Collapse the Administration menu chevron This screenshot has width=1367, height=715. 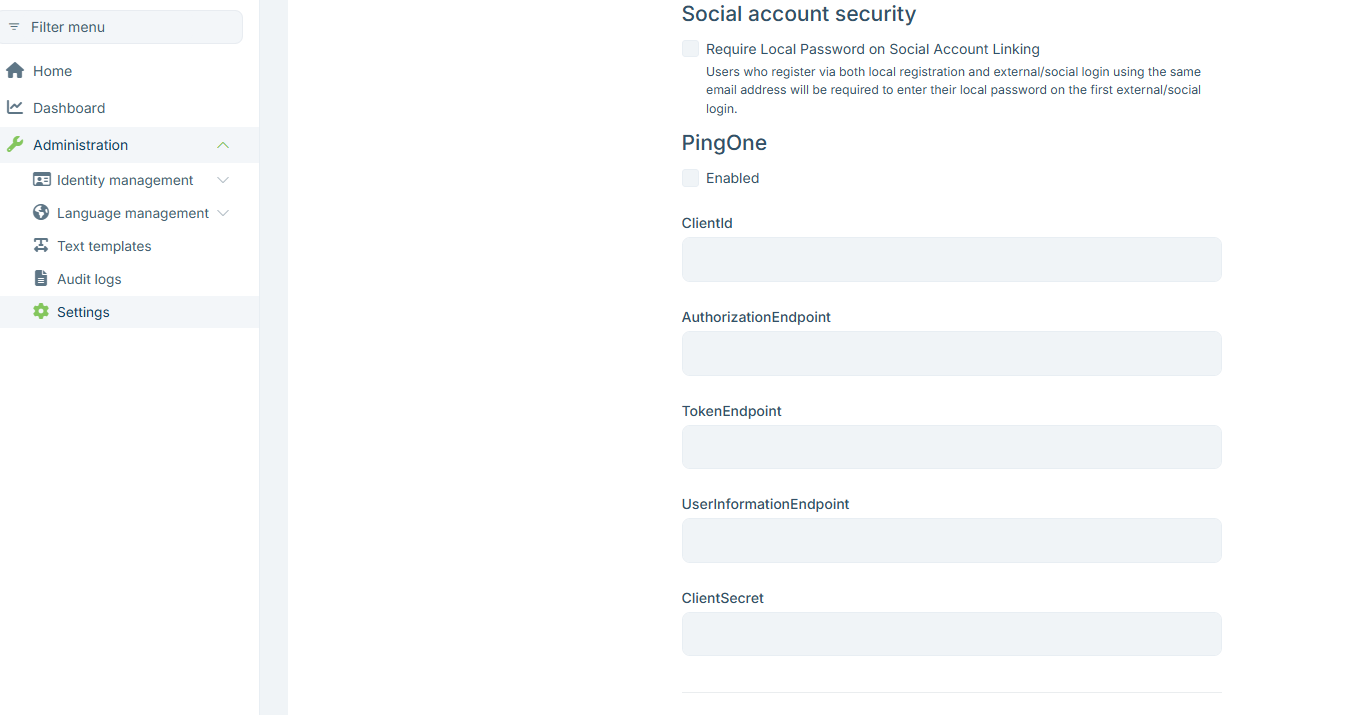coord(223,145)
